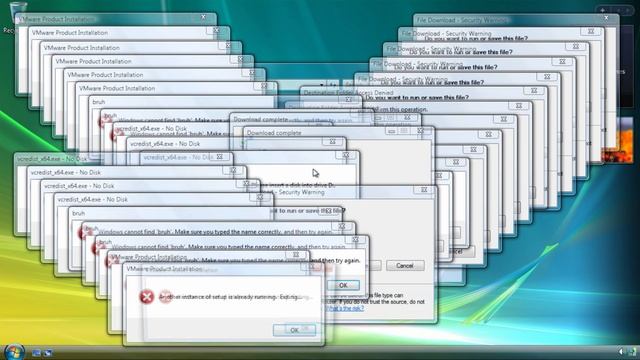Click the Show Desktop quick launch icon
The image size is (640, 360).
[x=36, y=353]
